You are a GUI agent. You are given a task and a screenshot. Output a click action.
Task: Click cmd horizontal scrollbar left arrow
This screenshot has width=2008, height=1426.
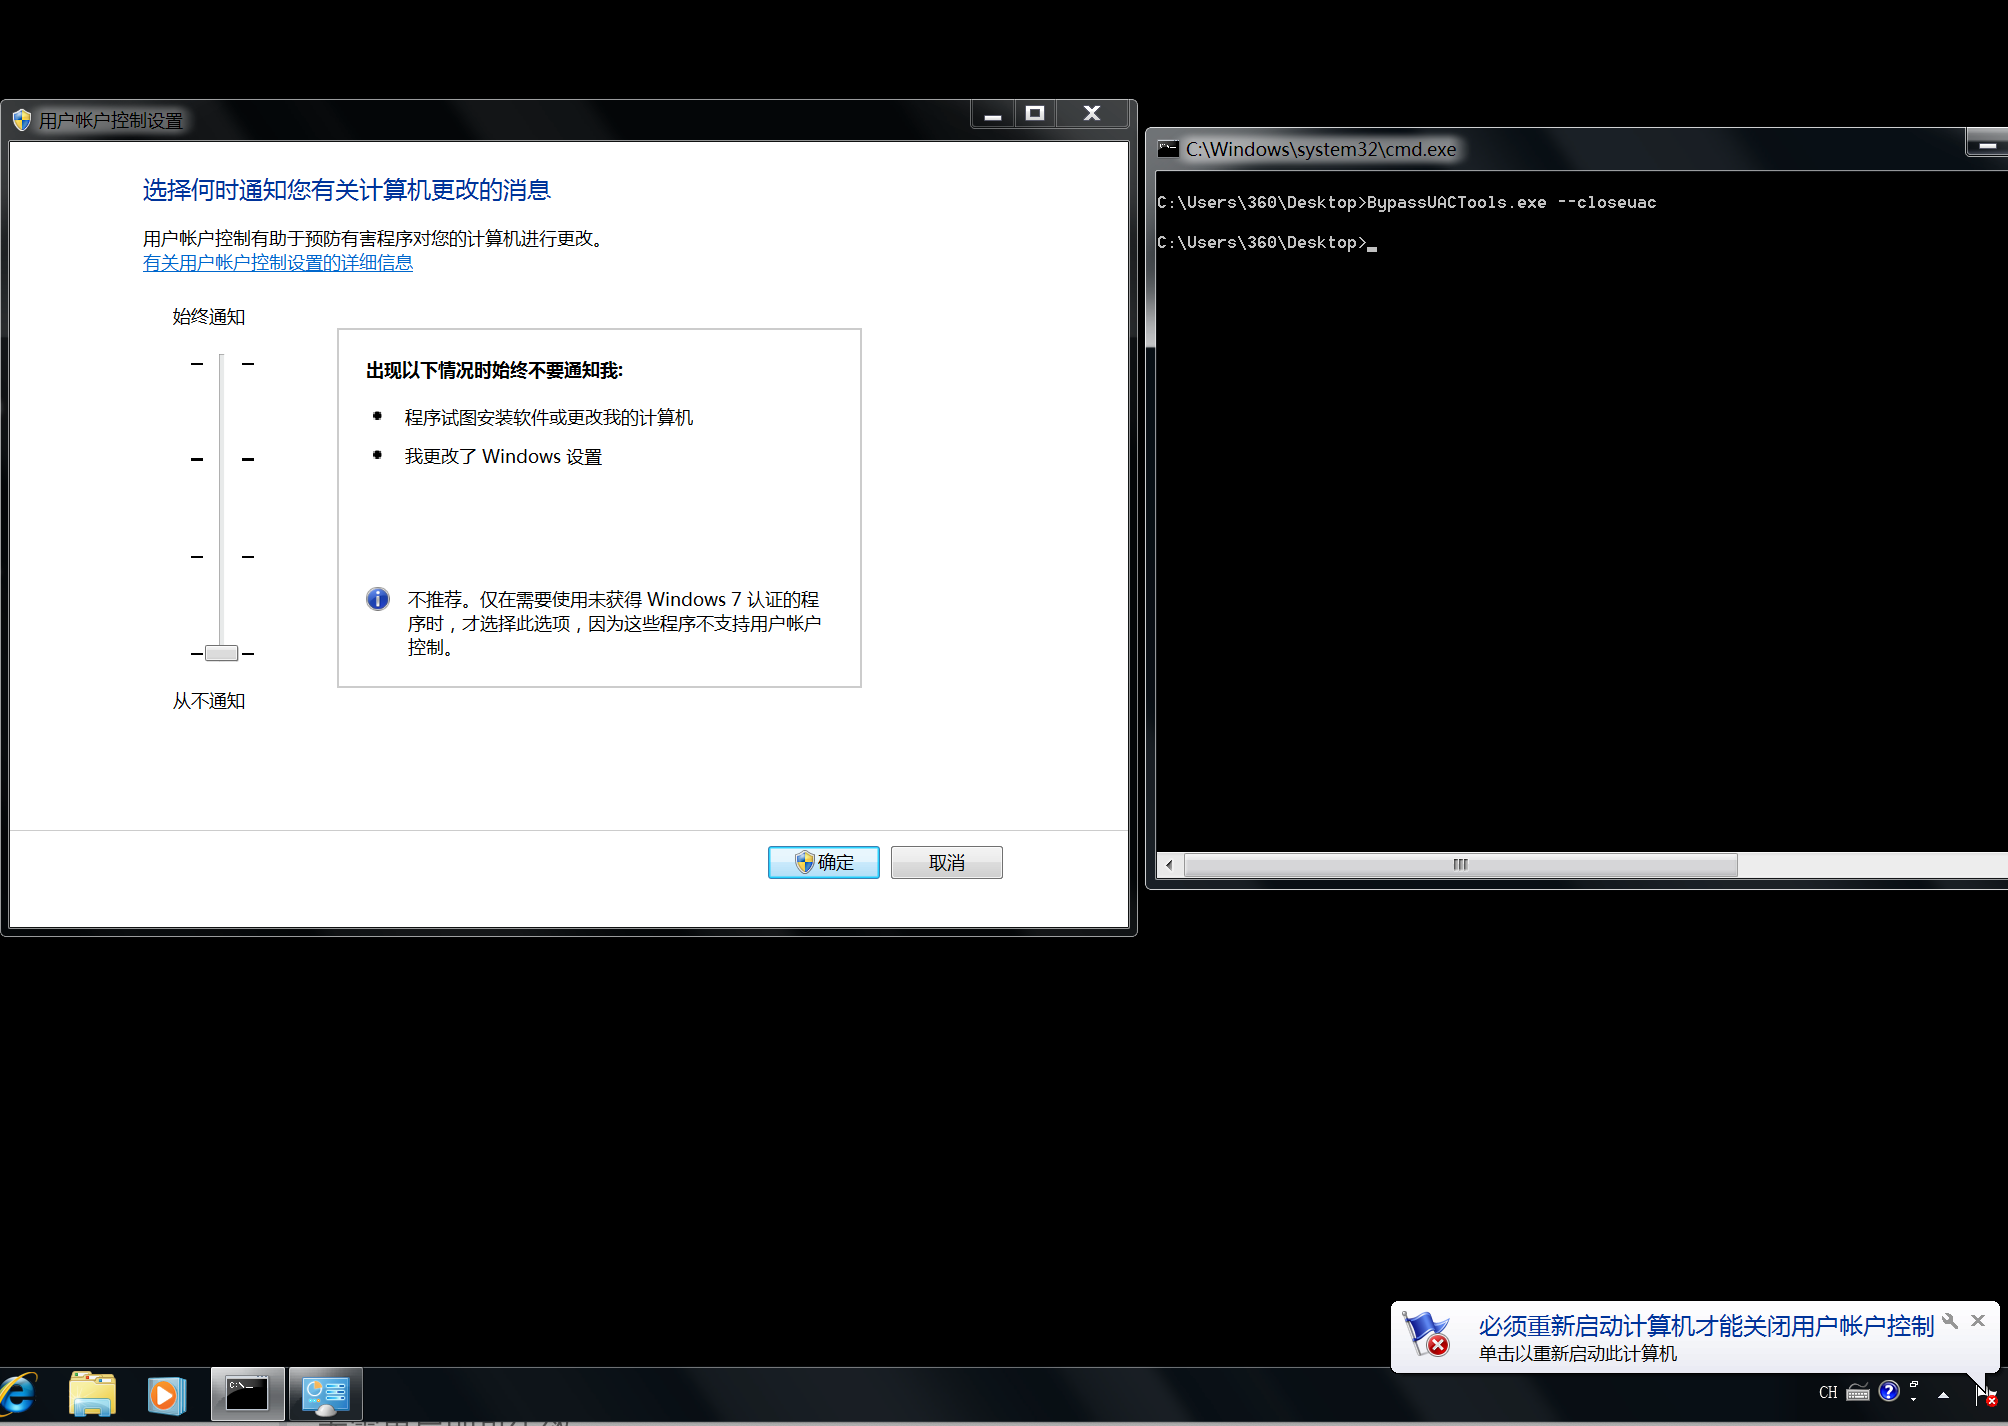[1169, 865]
